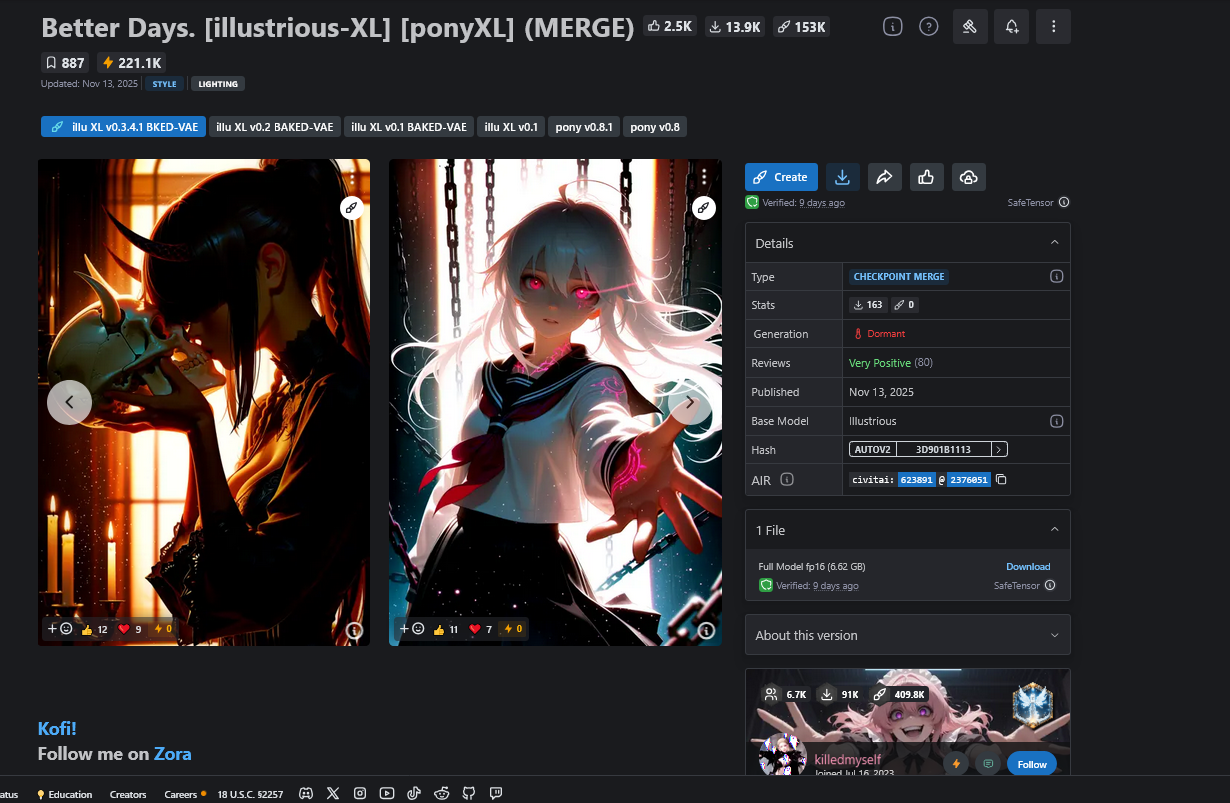
Task: Tip buzz on second image reaction bar
Action: [513, 629]
